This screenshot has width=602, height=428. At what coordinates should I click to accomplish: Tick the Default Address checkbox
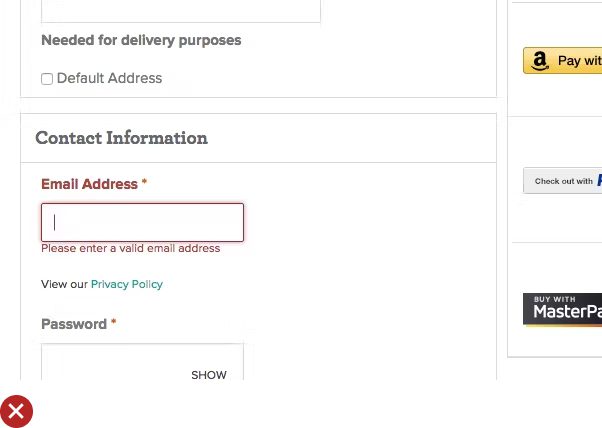pyautogui.click(x=47, y=79)
